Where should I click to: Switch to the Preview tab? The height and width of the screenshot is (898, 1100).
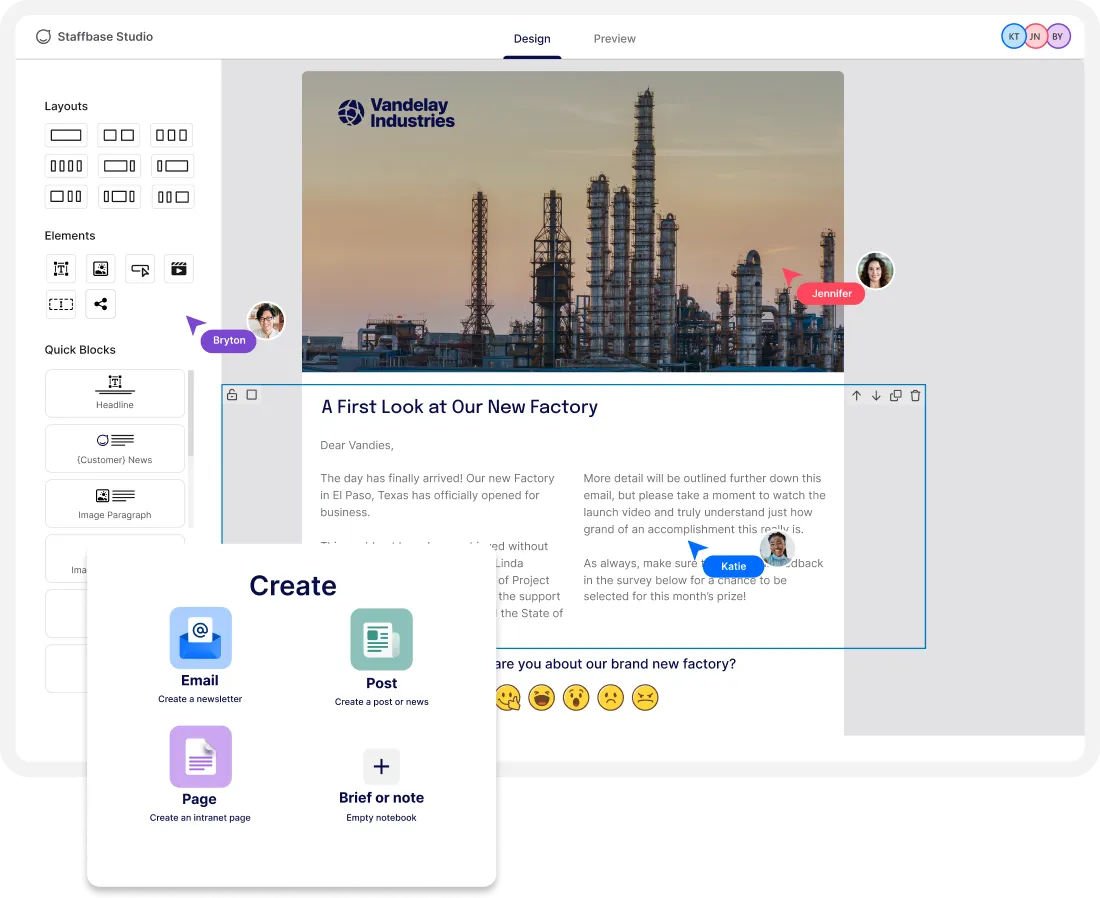[614, 38]
